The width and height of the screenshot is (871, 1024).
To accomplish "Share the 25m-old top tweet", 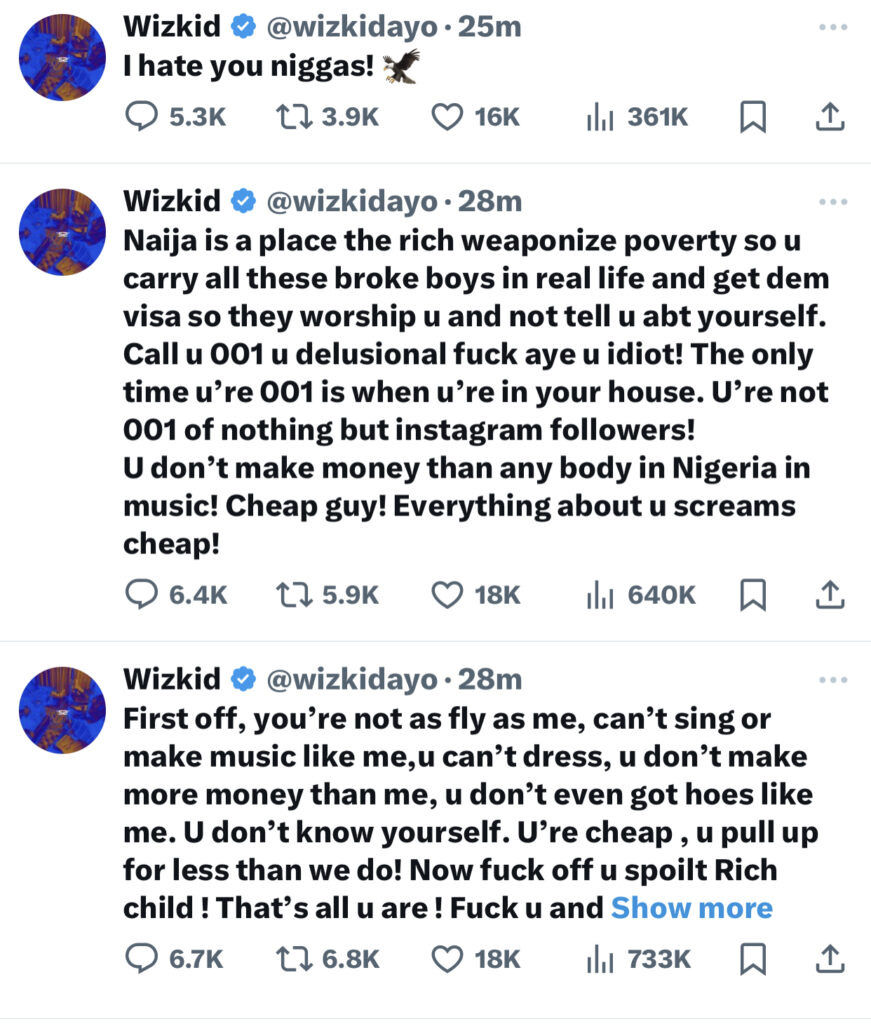I will (828, 118).
